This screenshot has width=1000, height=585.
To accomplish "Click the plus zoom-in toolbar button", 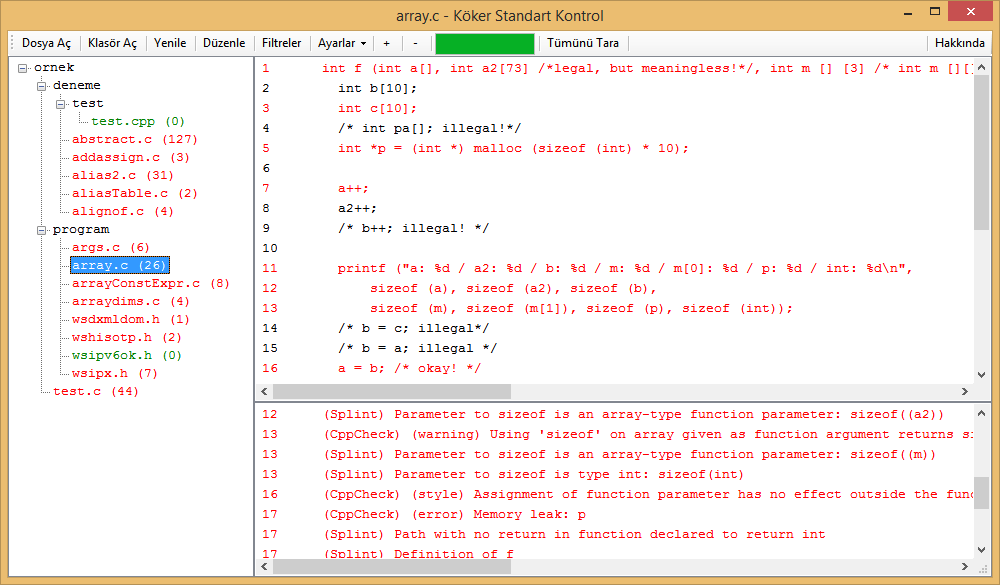I will click(386, 43).
